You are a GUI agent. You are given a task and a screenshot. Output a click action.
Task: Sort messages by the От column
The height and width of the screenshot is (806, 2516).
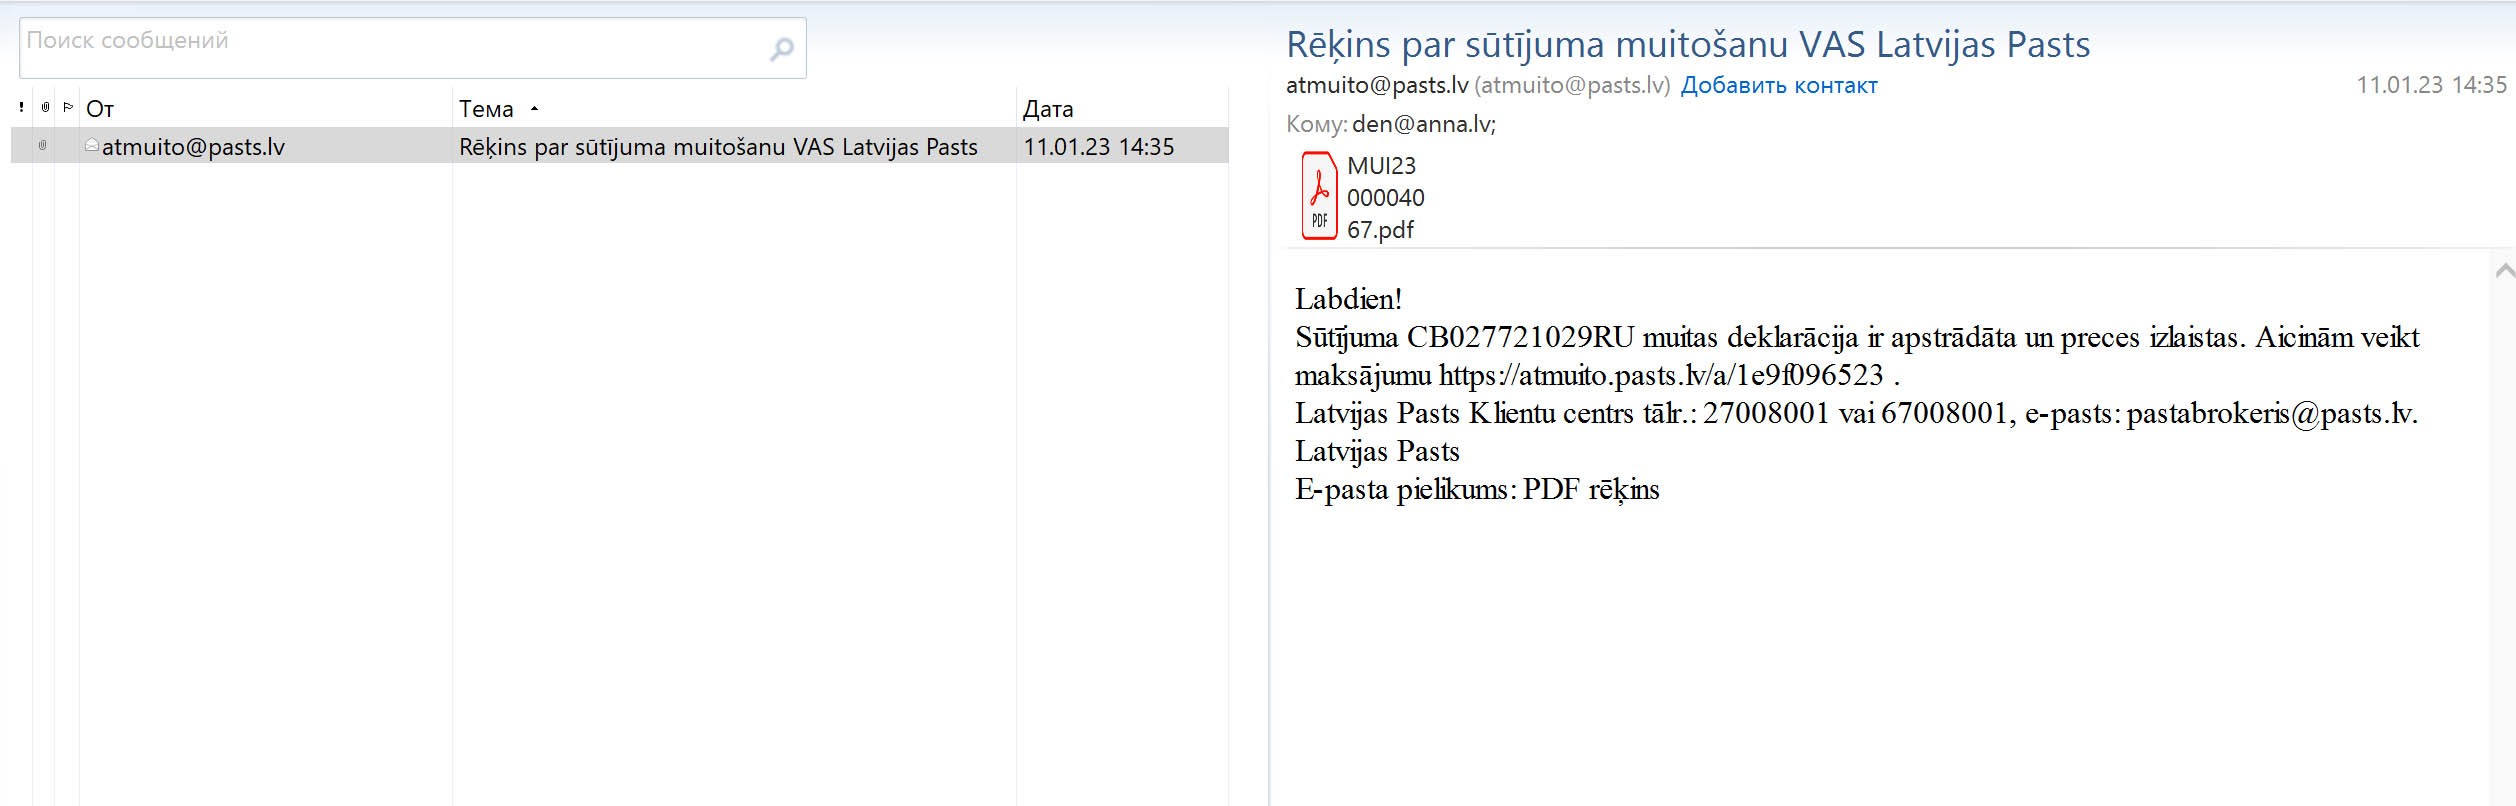click(100, 108)
